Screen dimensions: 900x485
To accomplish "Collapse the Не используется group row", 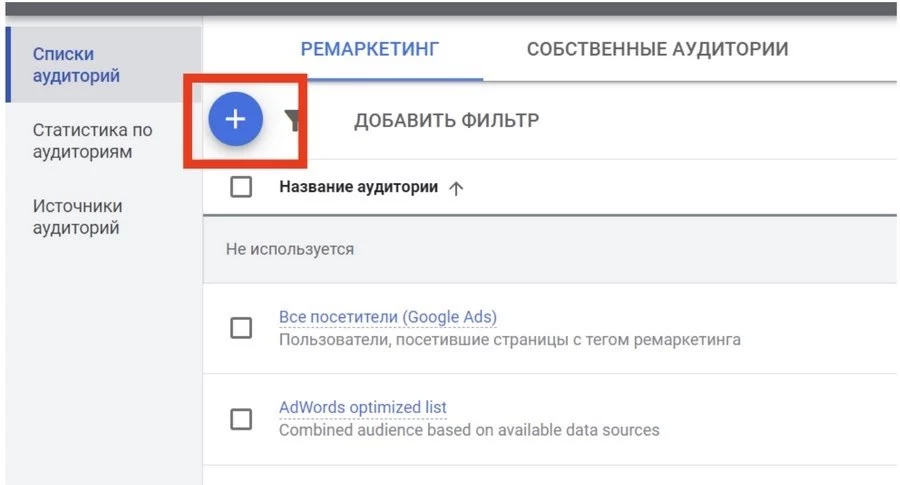I will click(290, 249).
